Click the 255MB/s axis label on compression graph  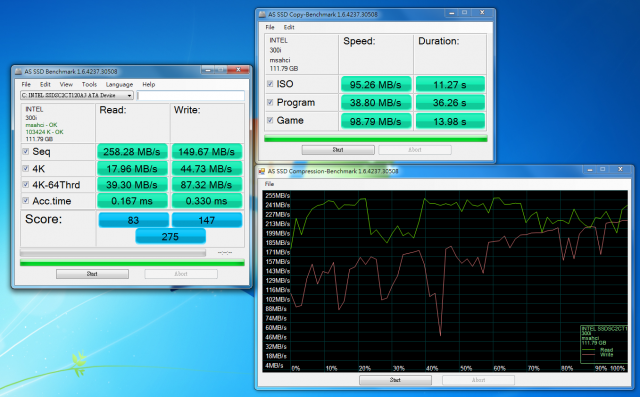[278, 195]
